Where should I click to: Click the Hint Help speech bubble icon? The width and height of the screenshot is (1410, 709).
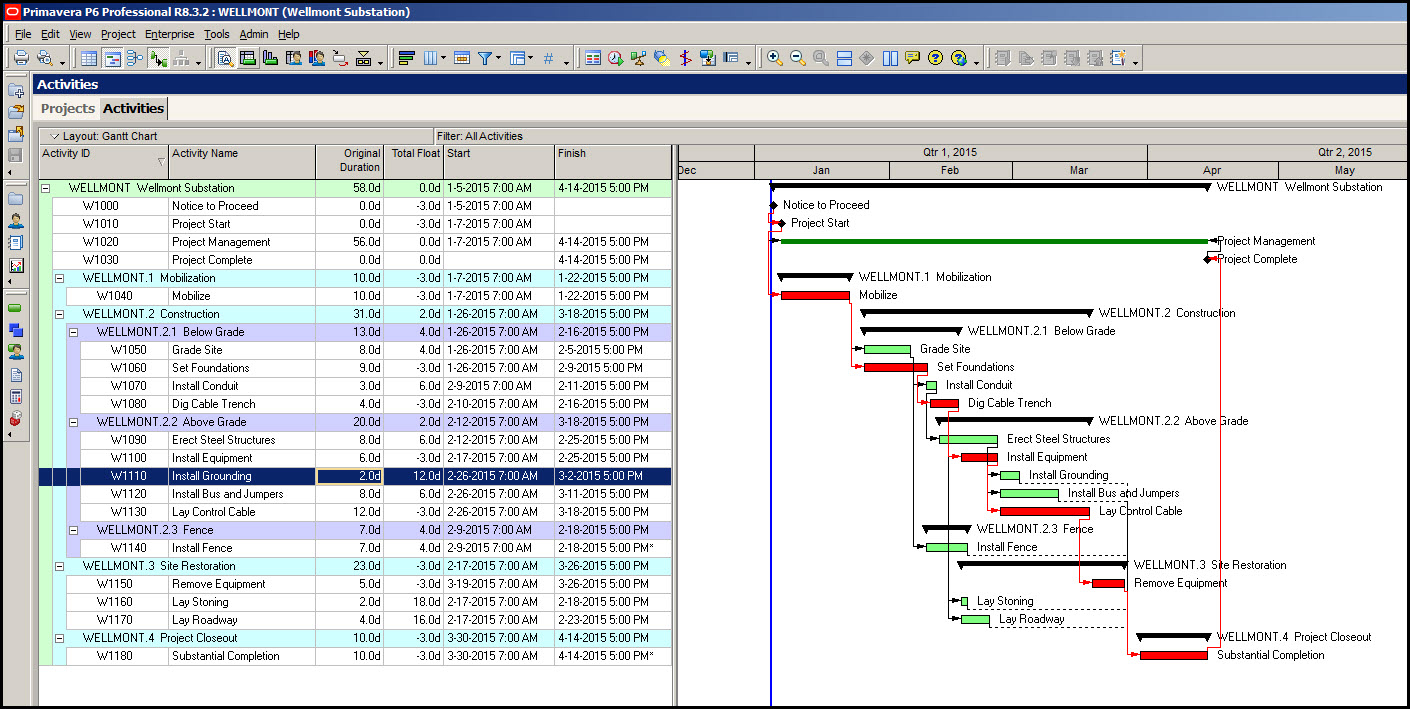[912, 58]
